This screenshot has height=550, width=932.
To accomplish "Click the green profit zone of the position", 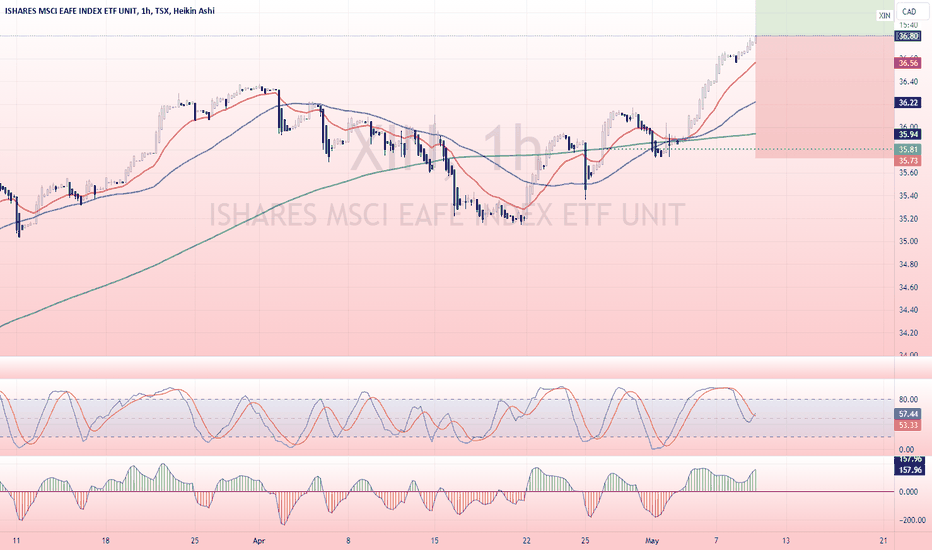I will (x=824, y=18).
